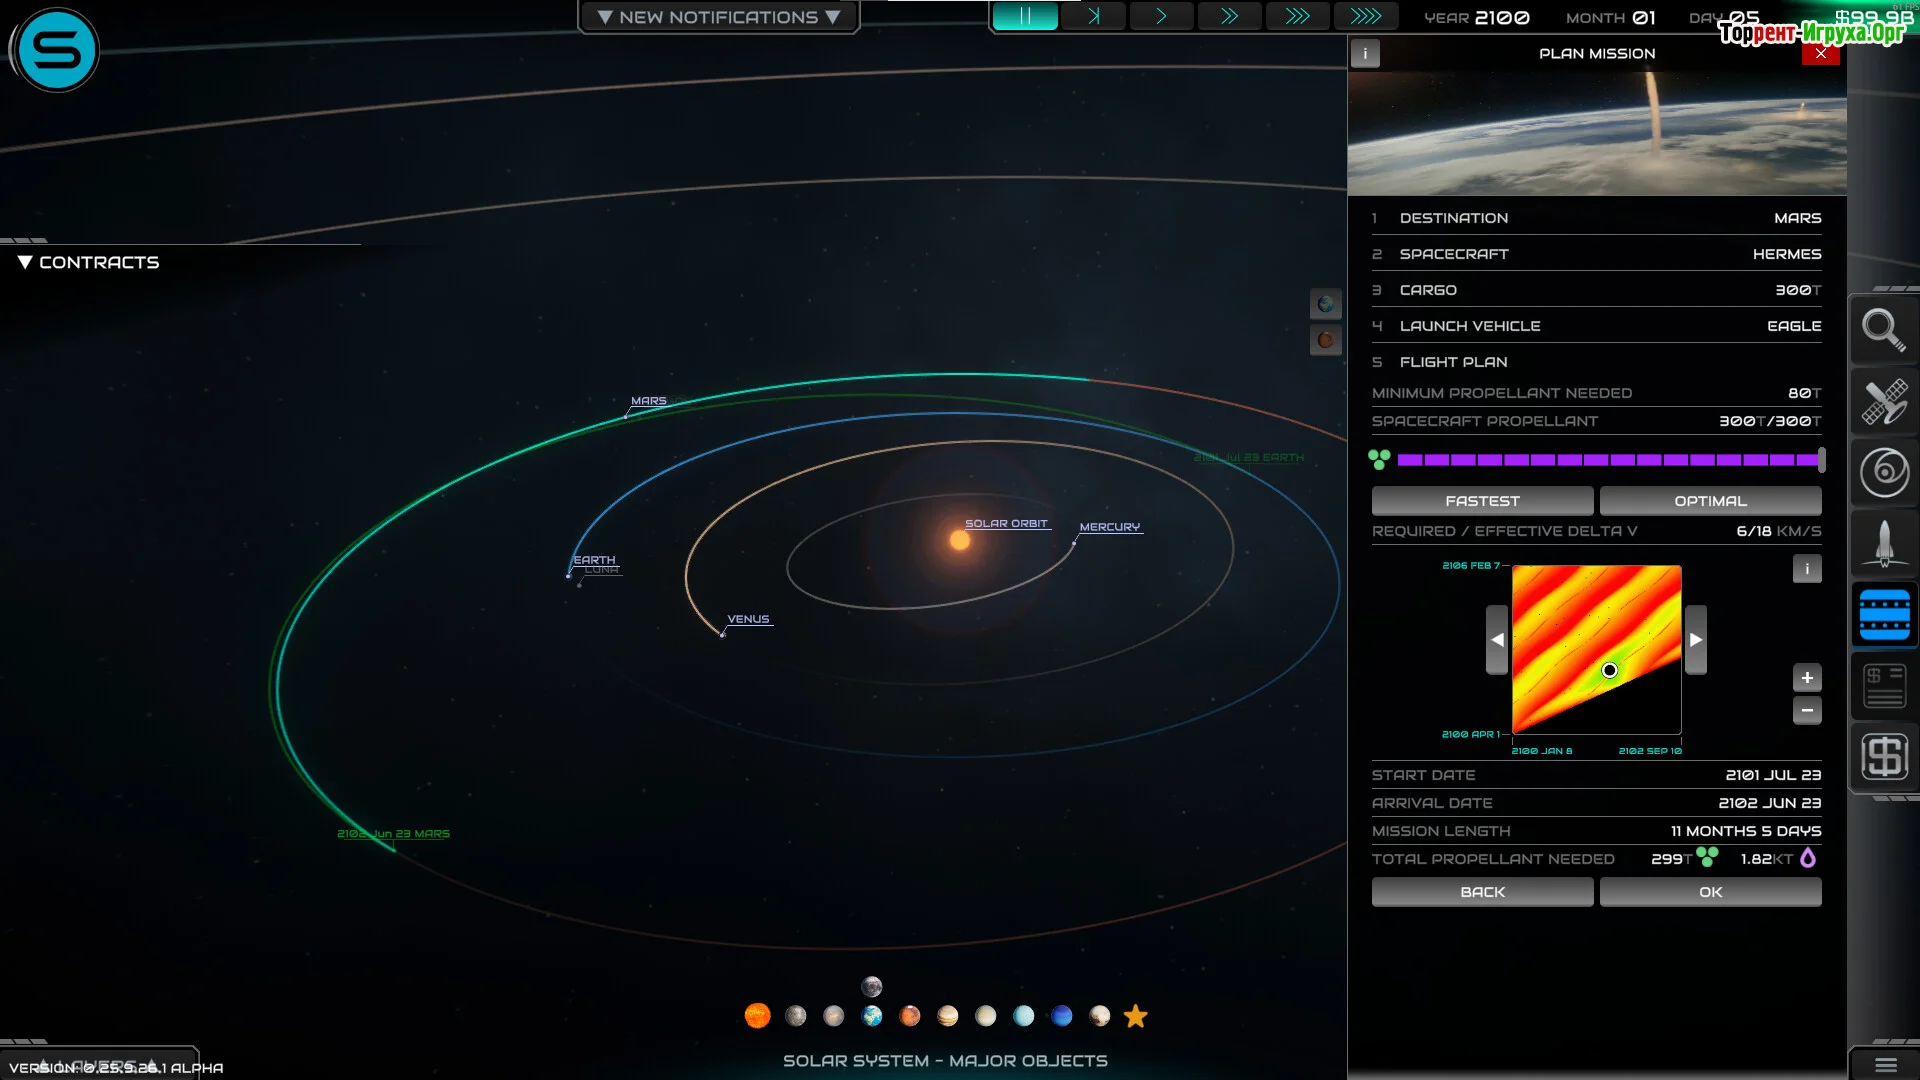Open the satellite spacecraft panel icon
This screenshot has width=1920, height=1080.
(1884, 402)
